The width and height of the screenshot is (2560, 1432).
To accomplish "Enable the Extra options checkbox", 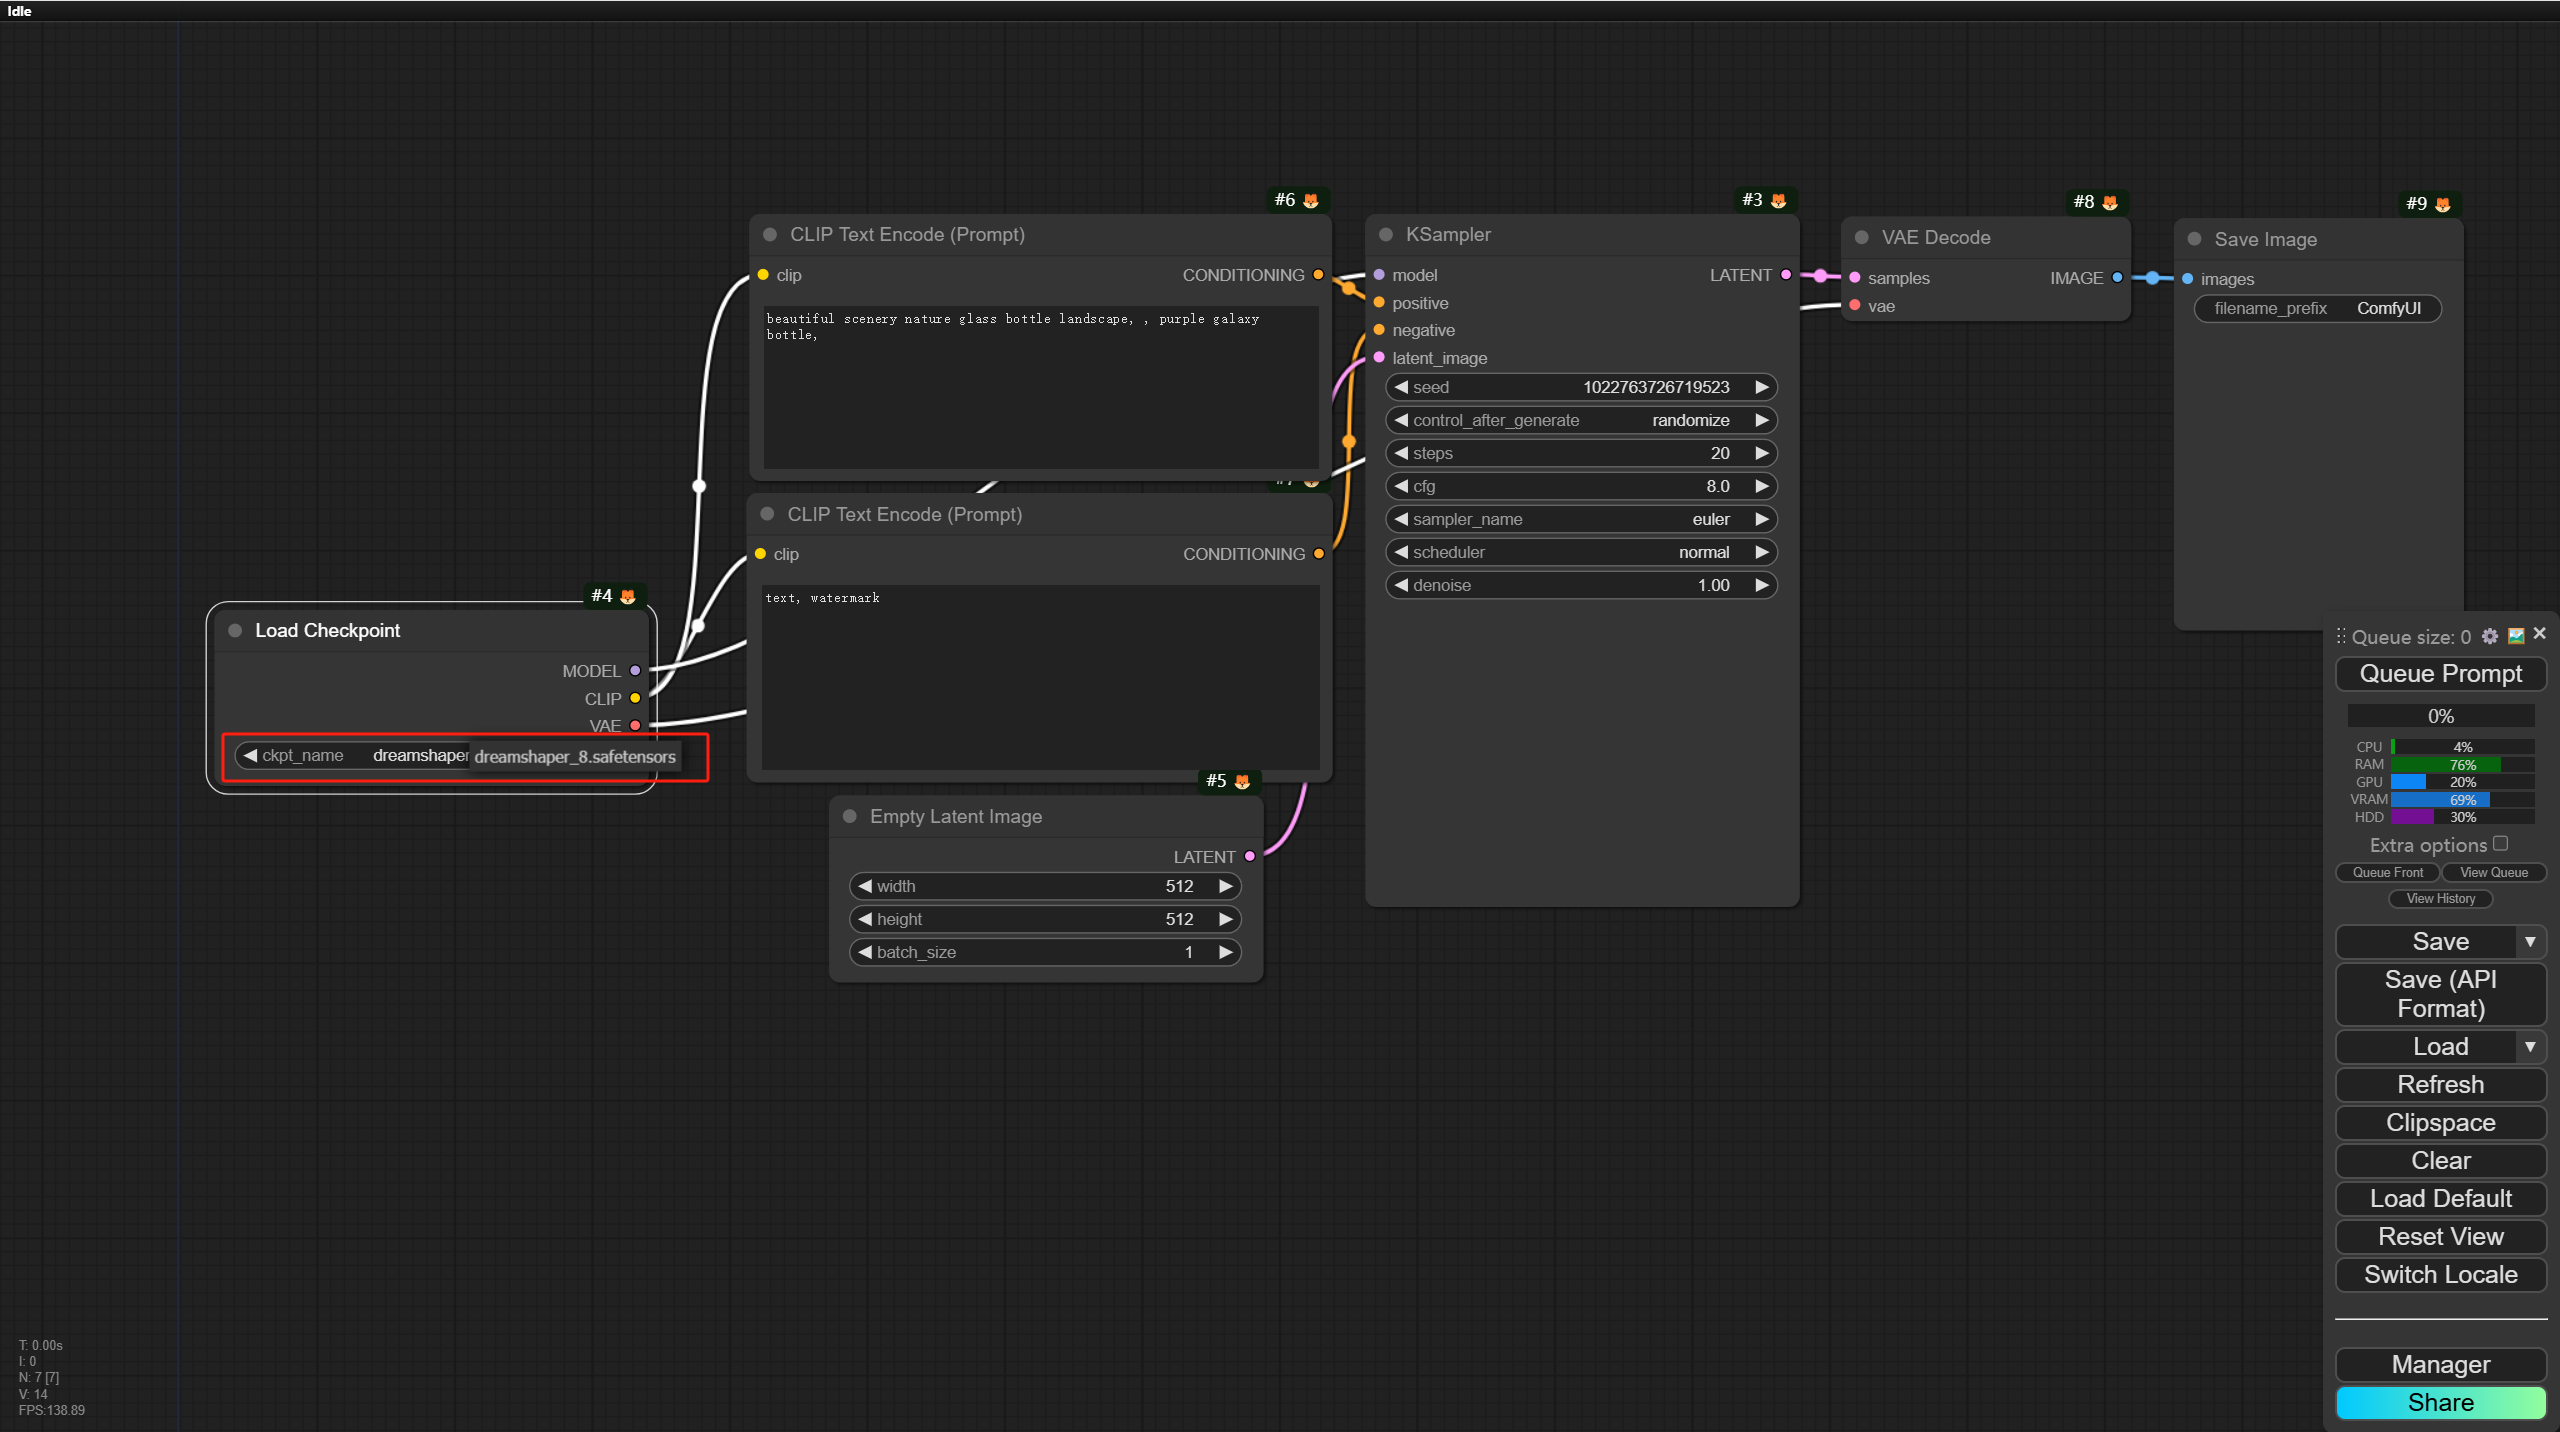I will 2500,844.
